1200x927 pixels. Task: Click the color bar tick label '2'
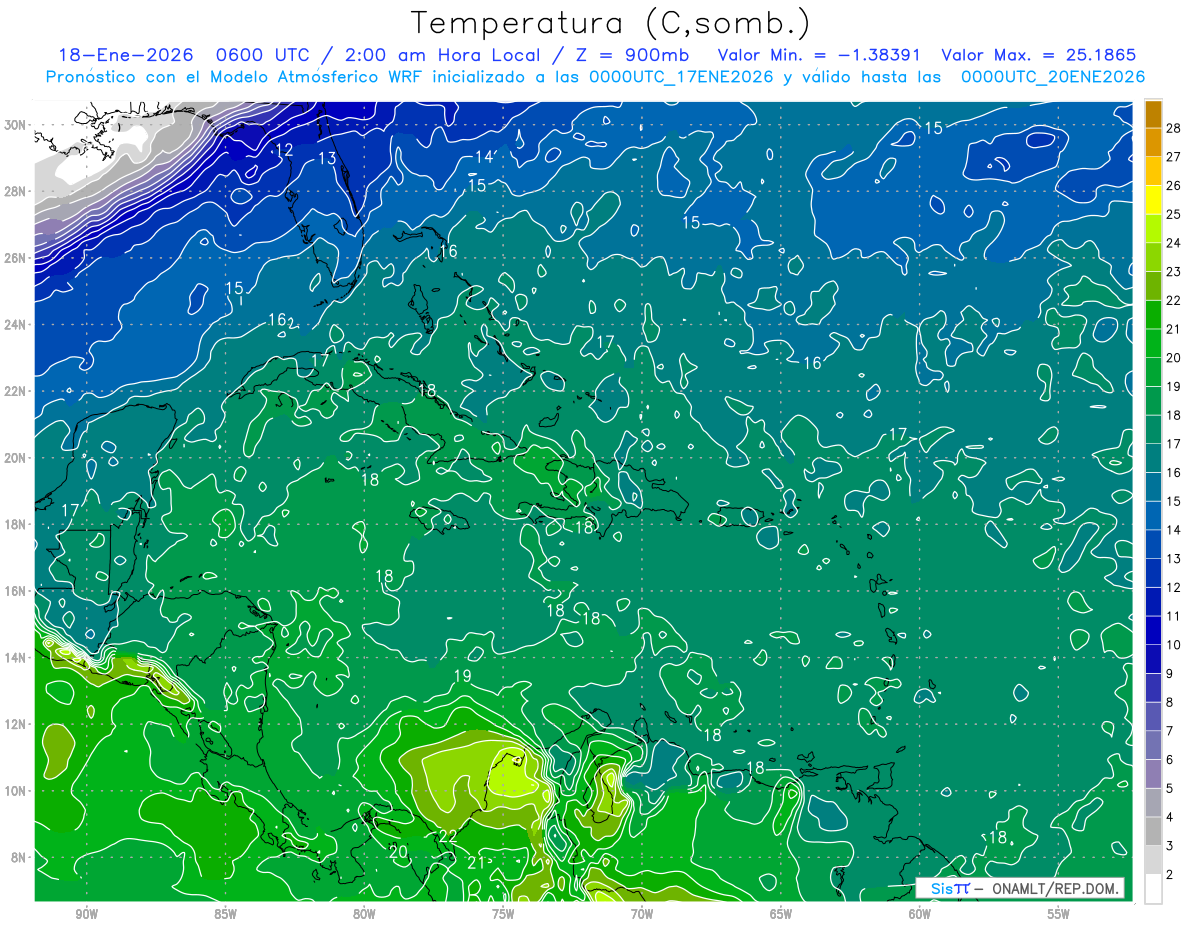(x=1170, y=874)
